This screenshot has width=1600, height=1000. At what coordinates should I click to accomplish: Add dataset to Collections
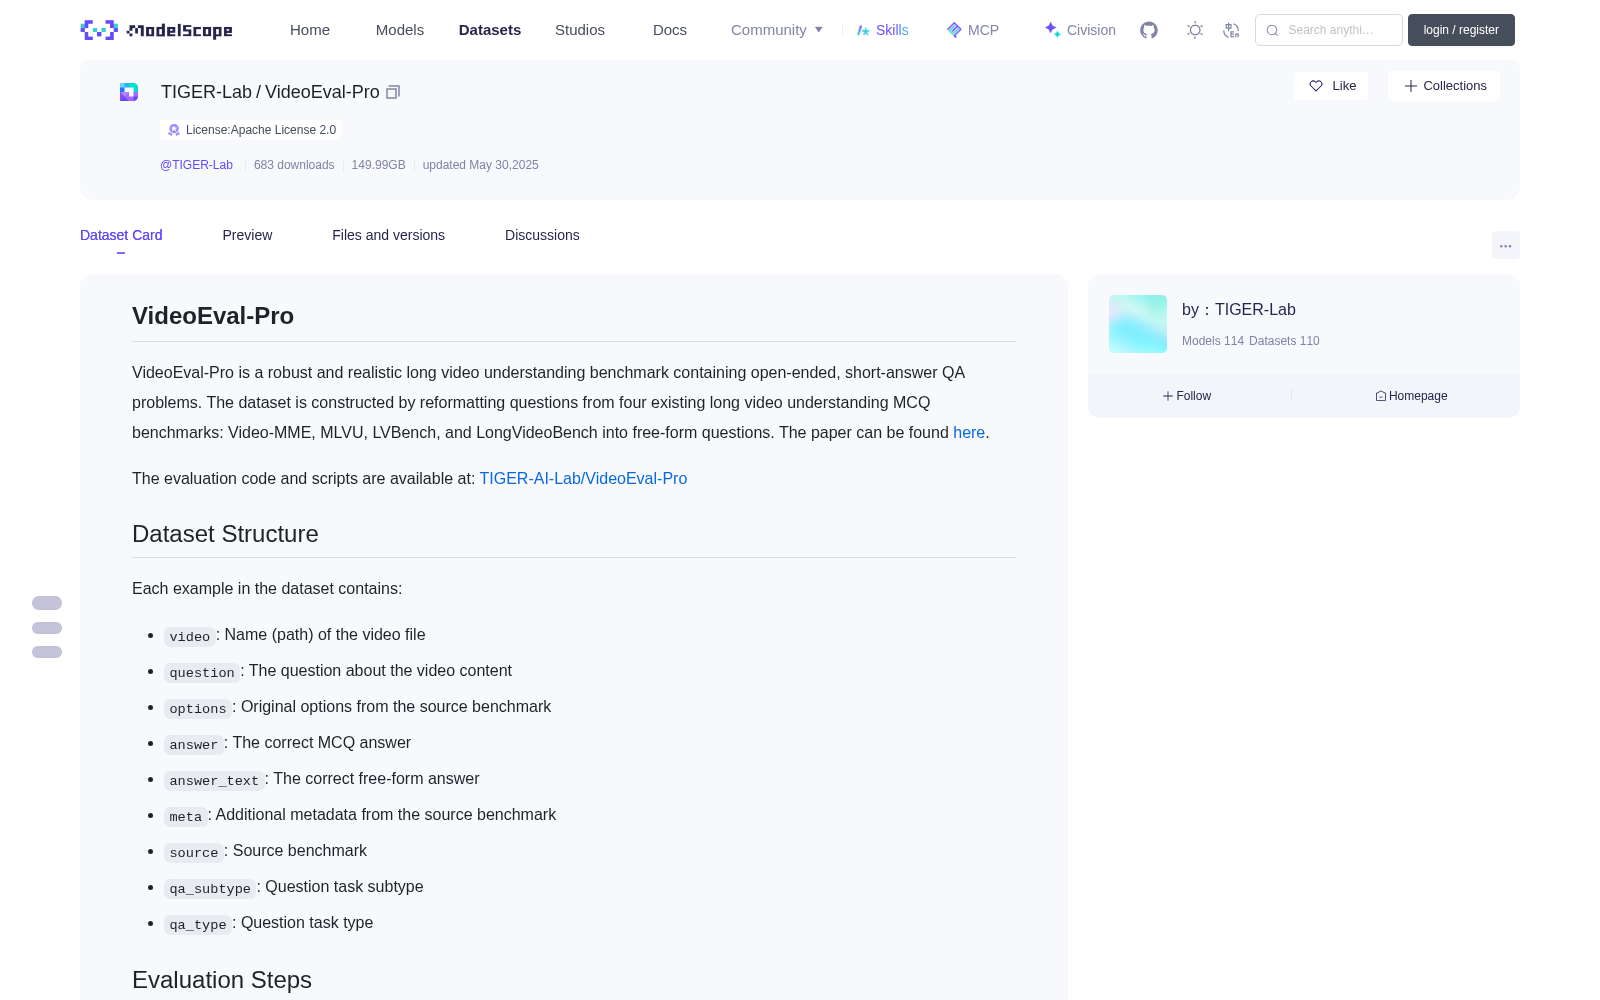(x=1444, y=86)
